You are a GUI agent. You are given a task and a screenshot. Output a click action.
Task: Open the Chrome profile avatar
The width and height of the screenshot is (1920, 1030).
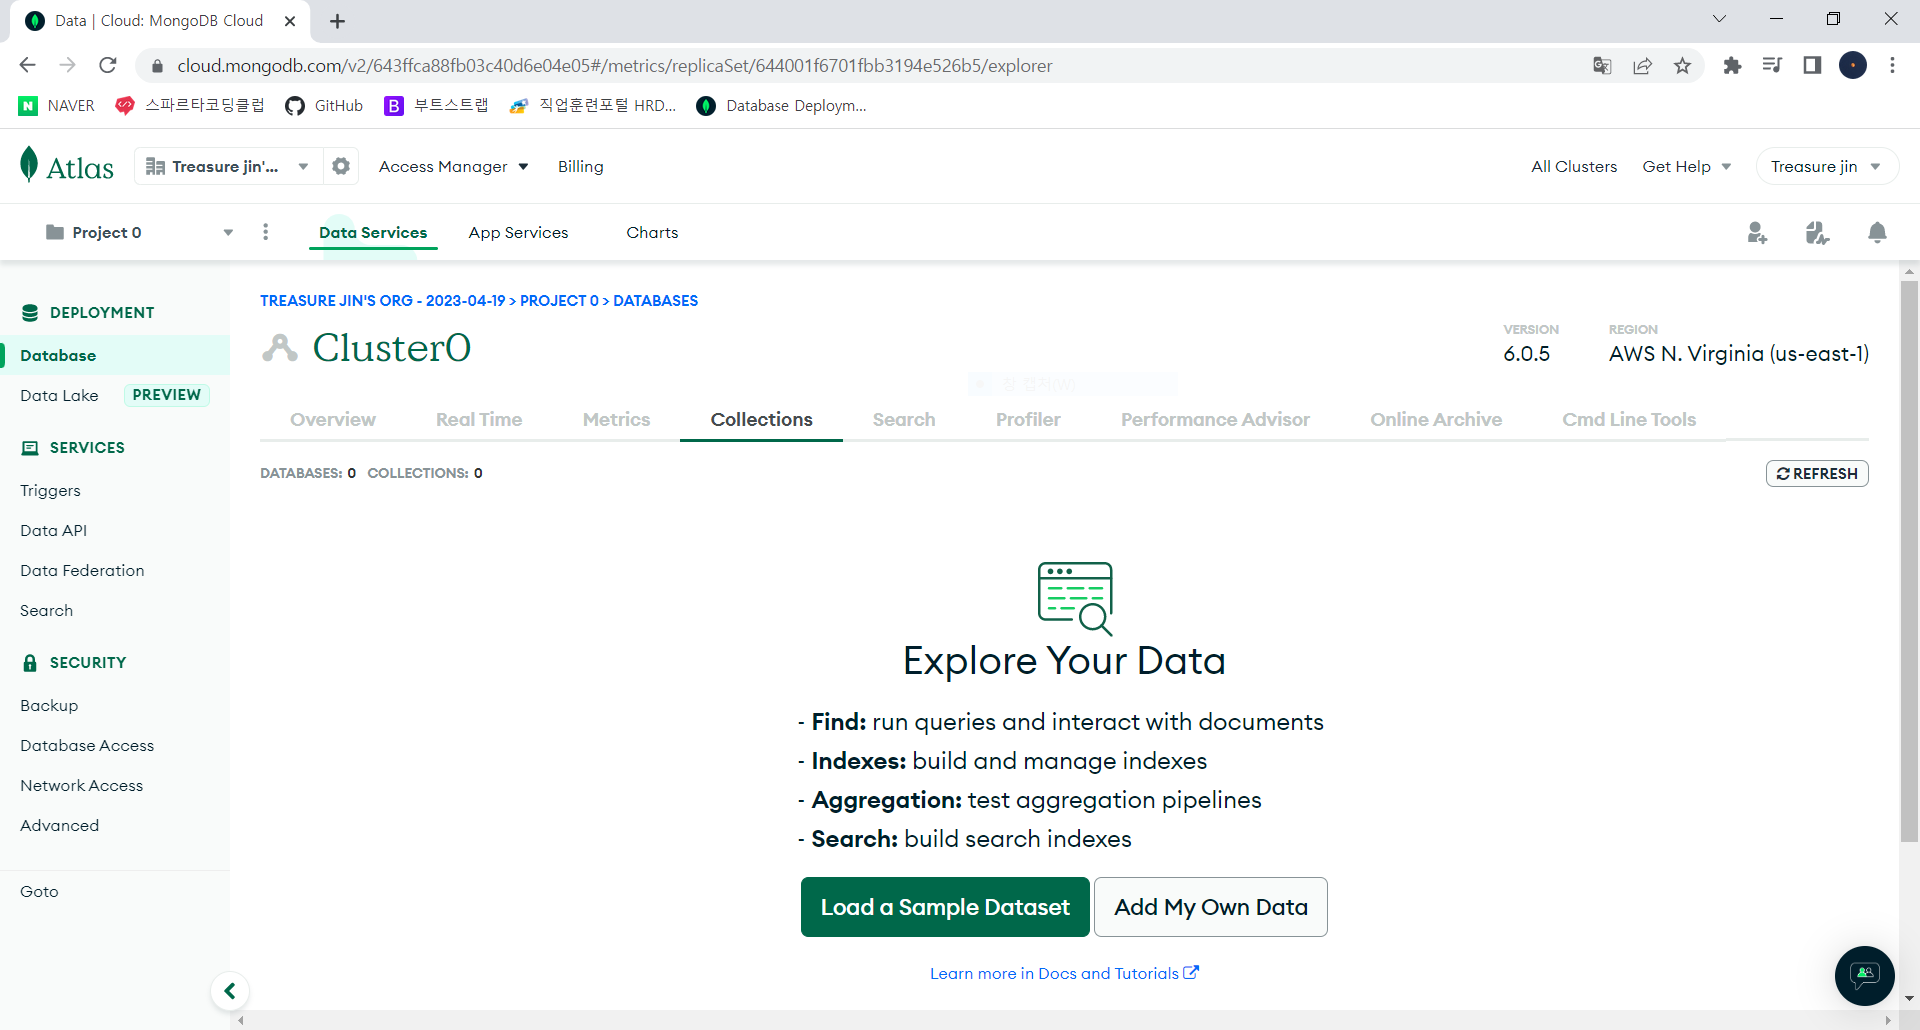[x=1853, y=66]
